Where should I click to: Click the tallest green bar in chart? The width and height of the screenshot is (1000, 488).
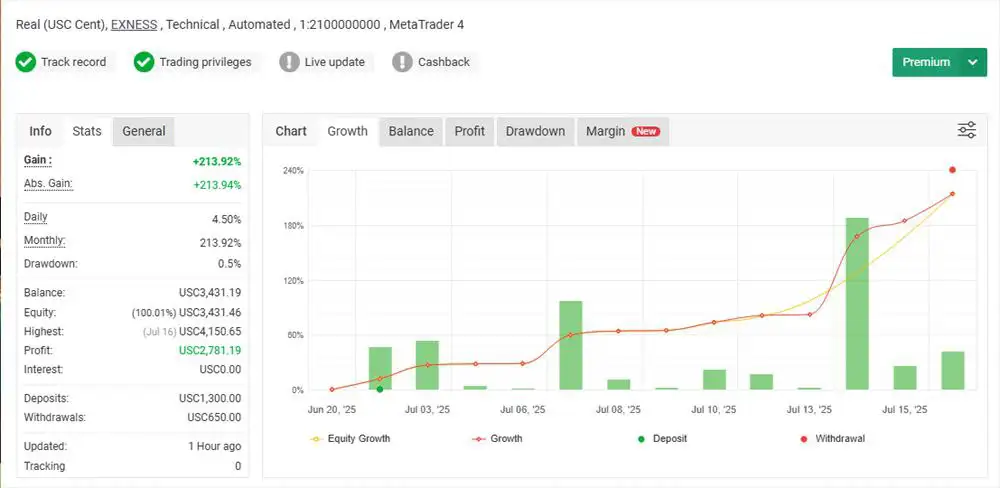tap(857, 302)
